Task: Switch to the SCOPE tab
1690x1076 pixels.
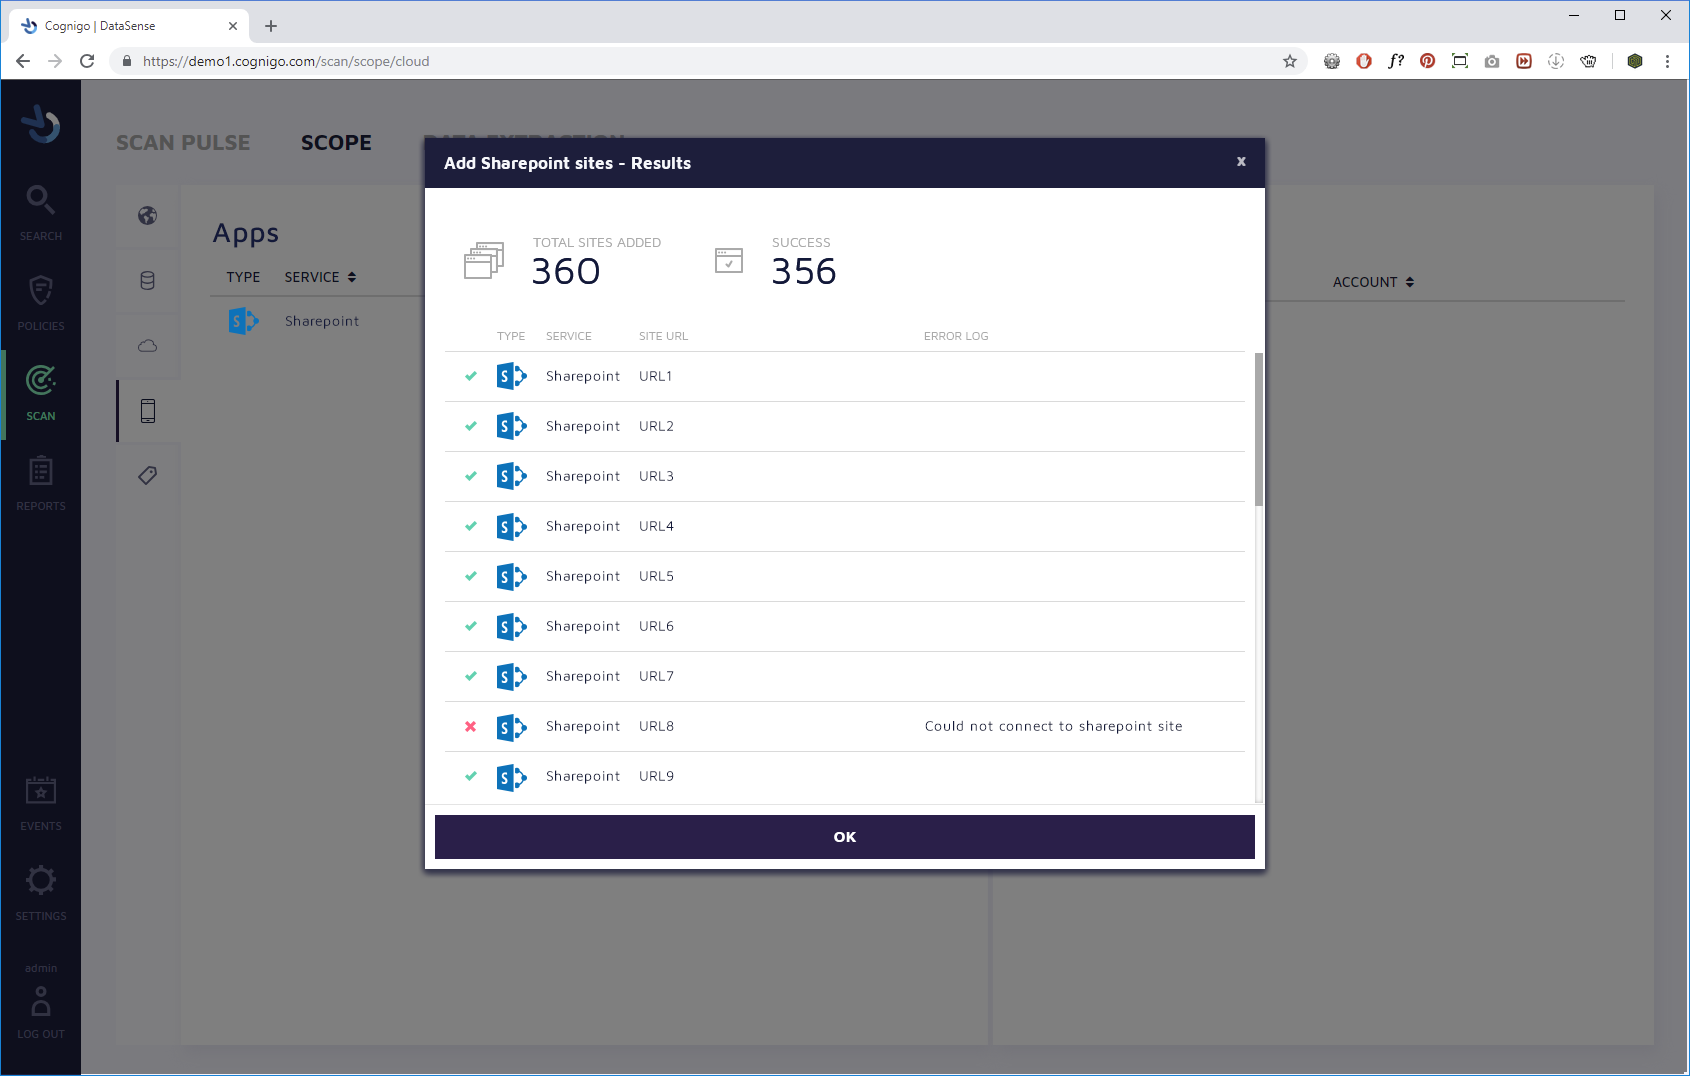Action: [336, 143]
